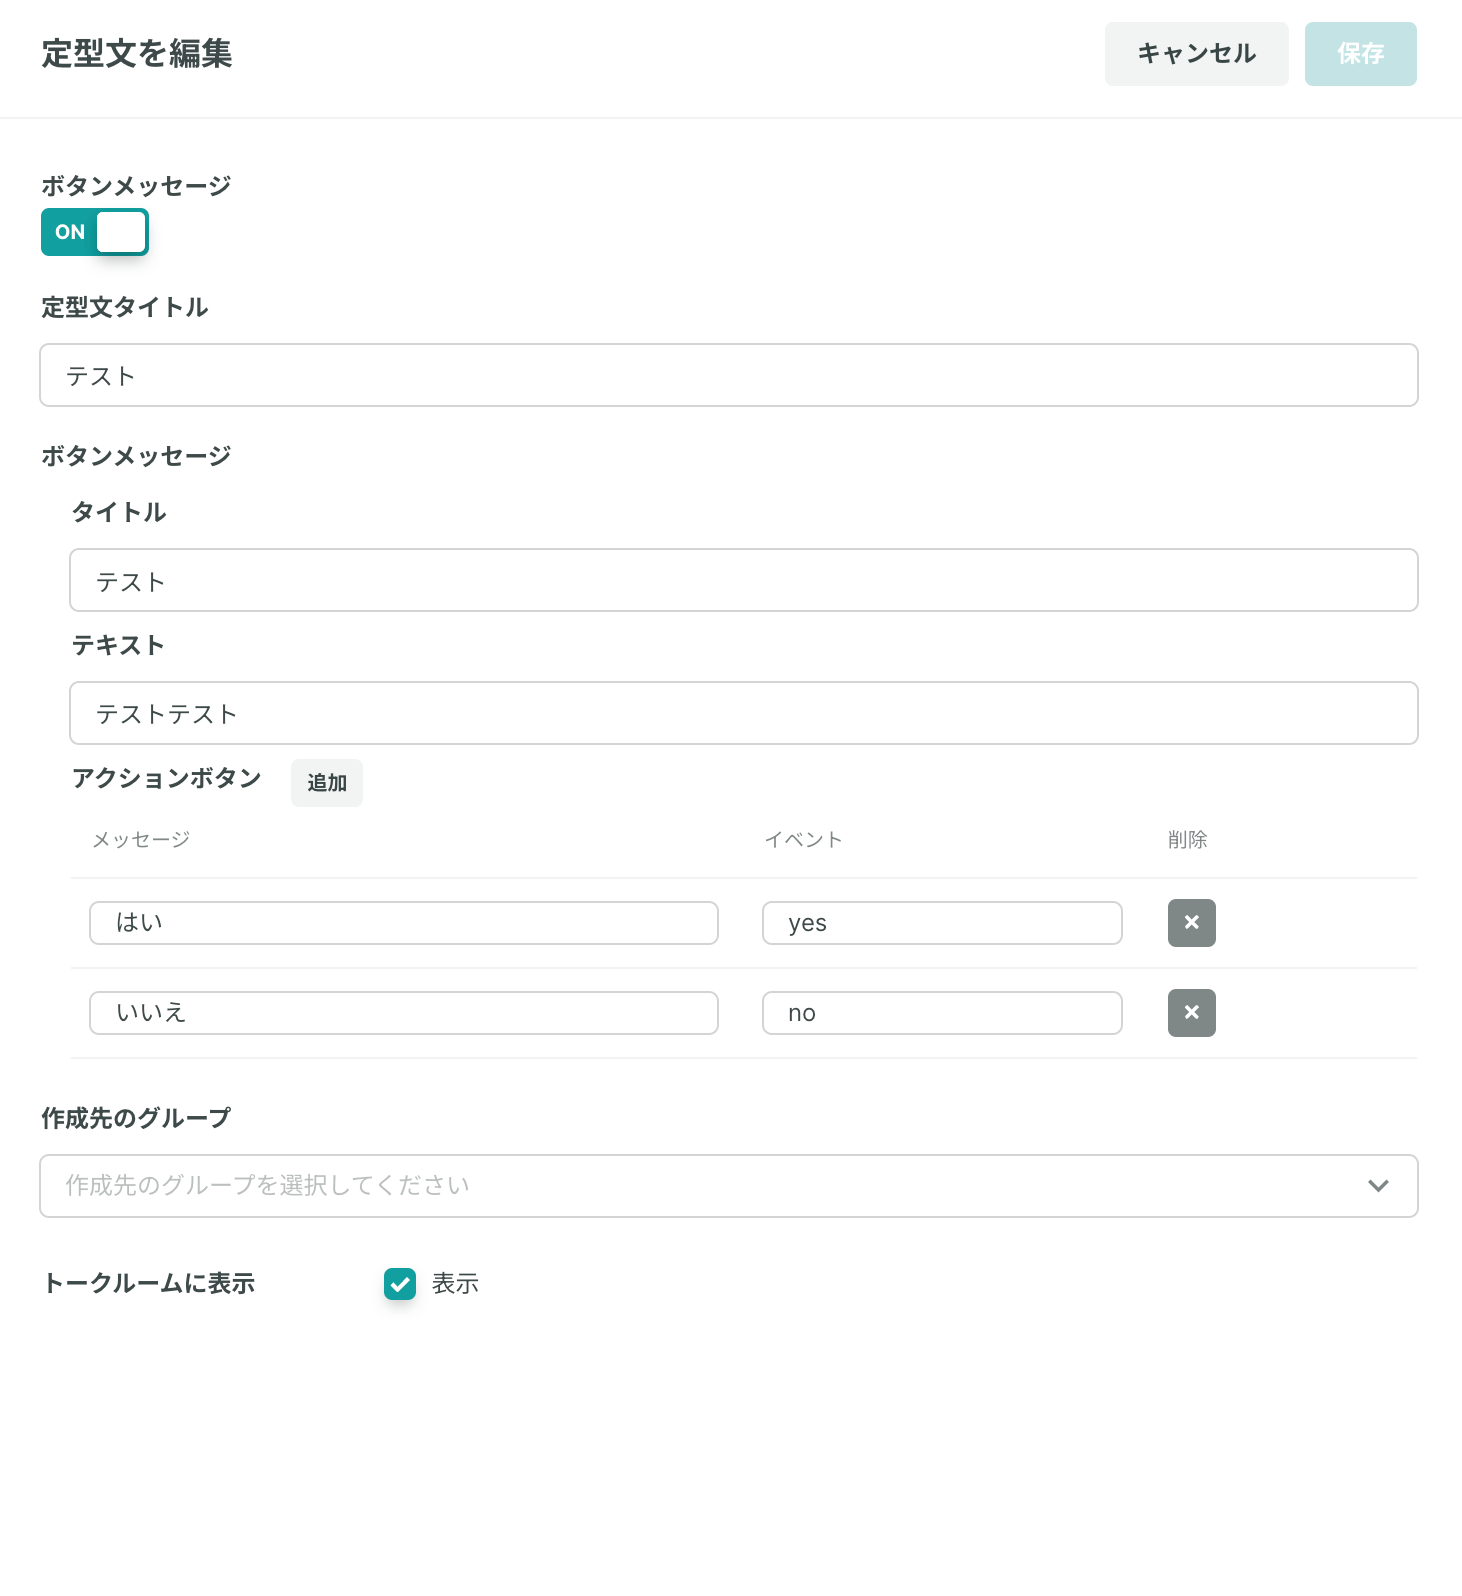Uncheck the 表示 checkbox
This screenshot has height=1596, width=1462.
(x=400, y=1284)
